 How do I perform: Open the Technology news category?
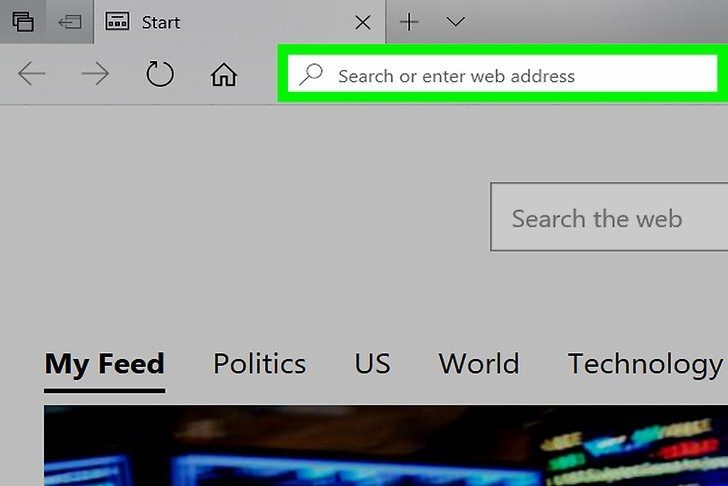click(645, 364)
